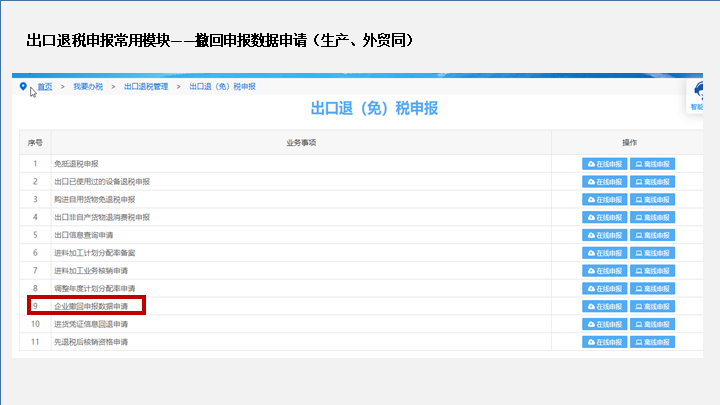Screen dimensions: 720x405
Task: Click 在线申报 for 出口信息查询申请
Action: tap(604, 235)
